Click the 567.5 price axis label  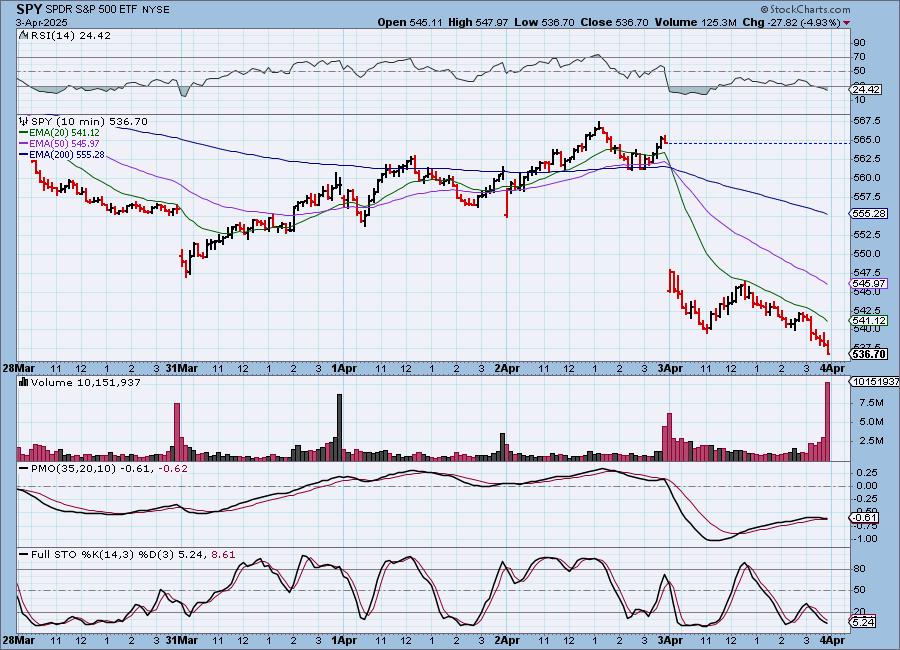[x=867, y=121]
